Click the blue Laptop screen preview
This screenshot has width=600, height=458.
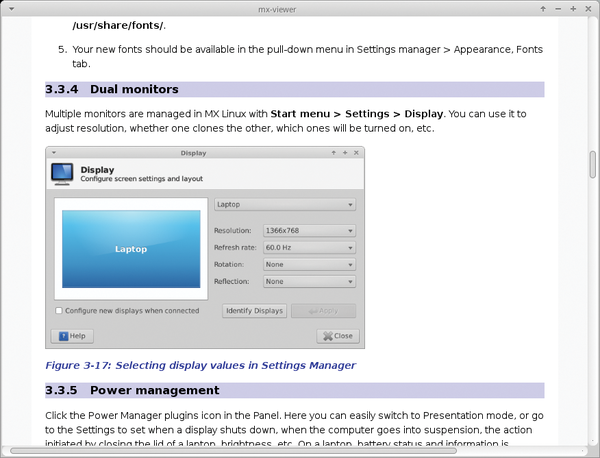click(131, 249)
